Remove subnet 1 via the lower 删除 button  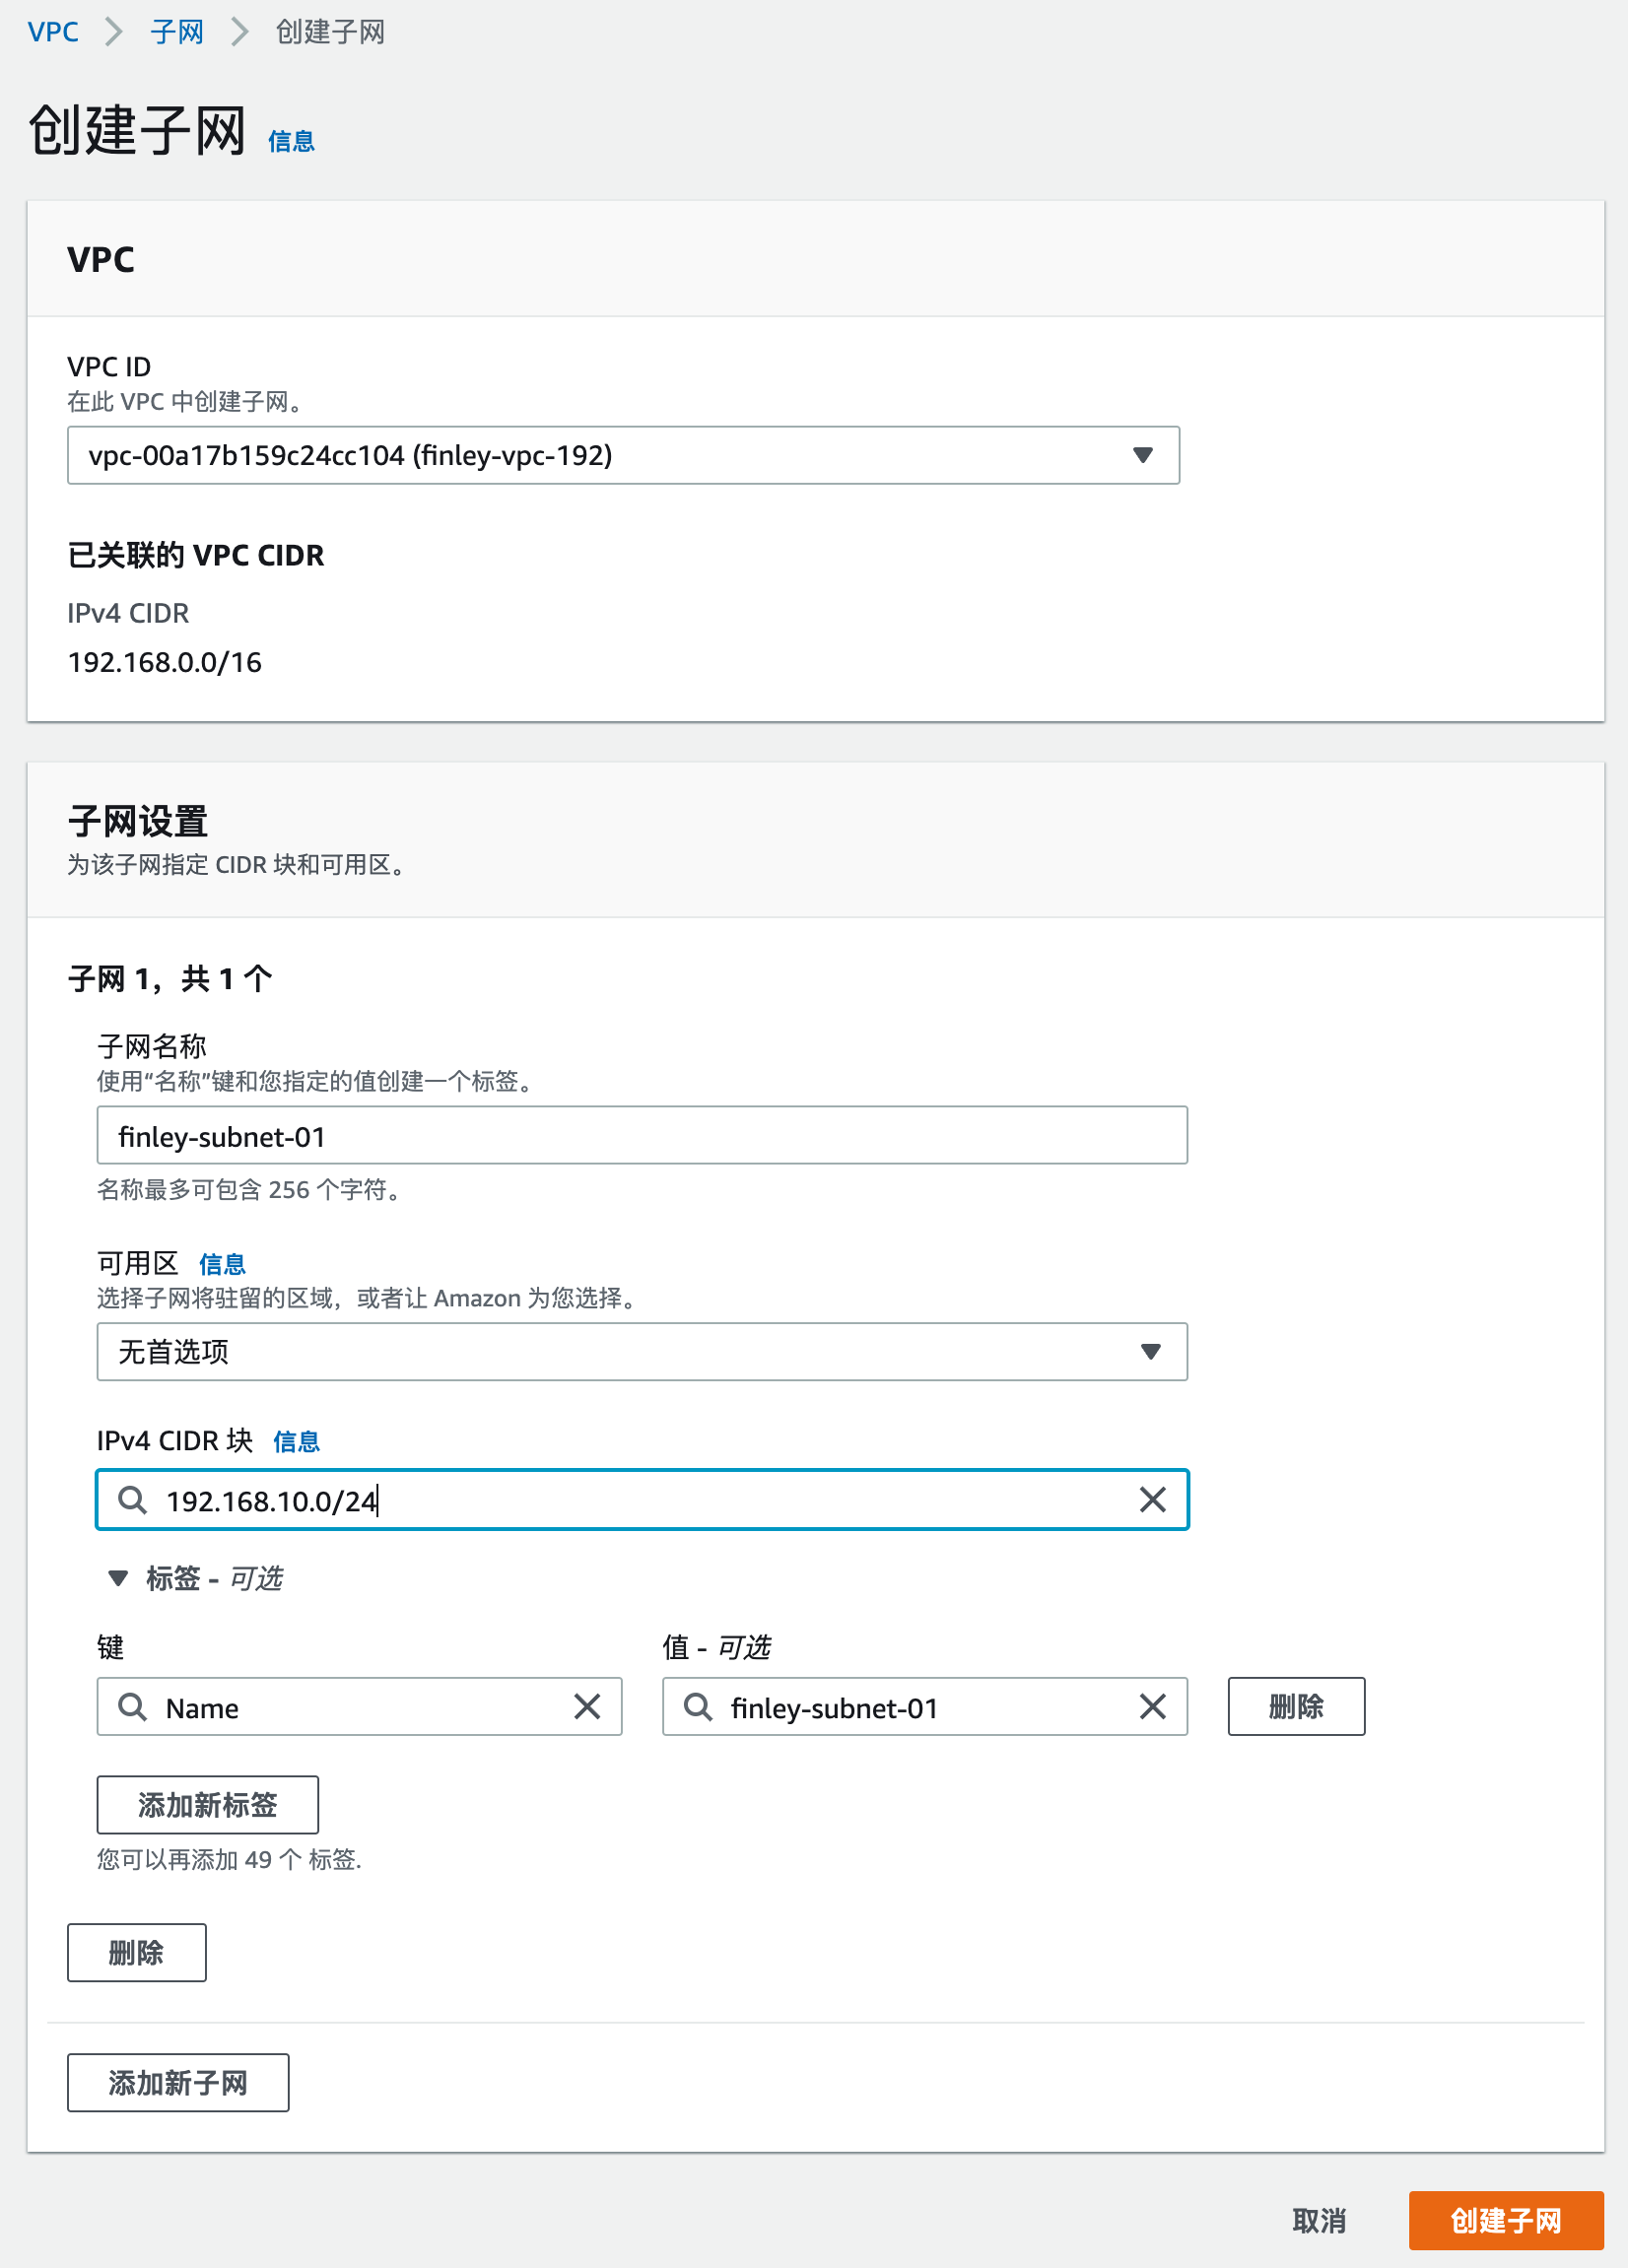point(136,1952)
